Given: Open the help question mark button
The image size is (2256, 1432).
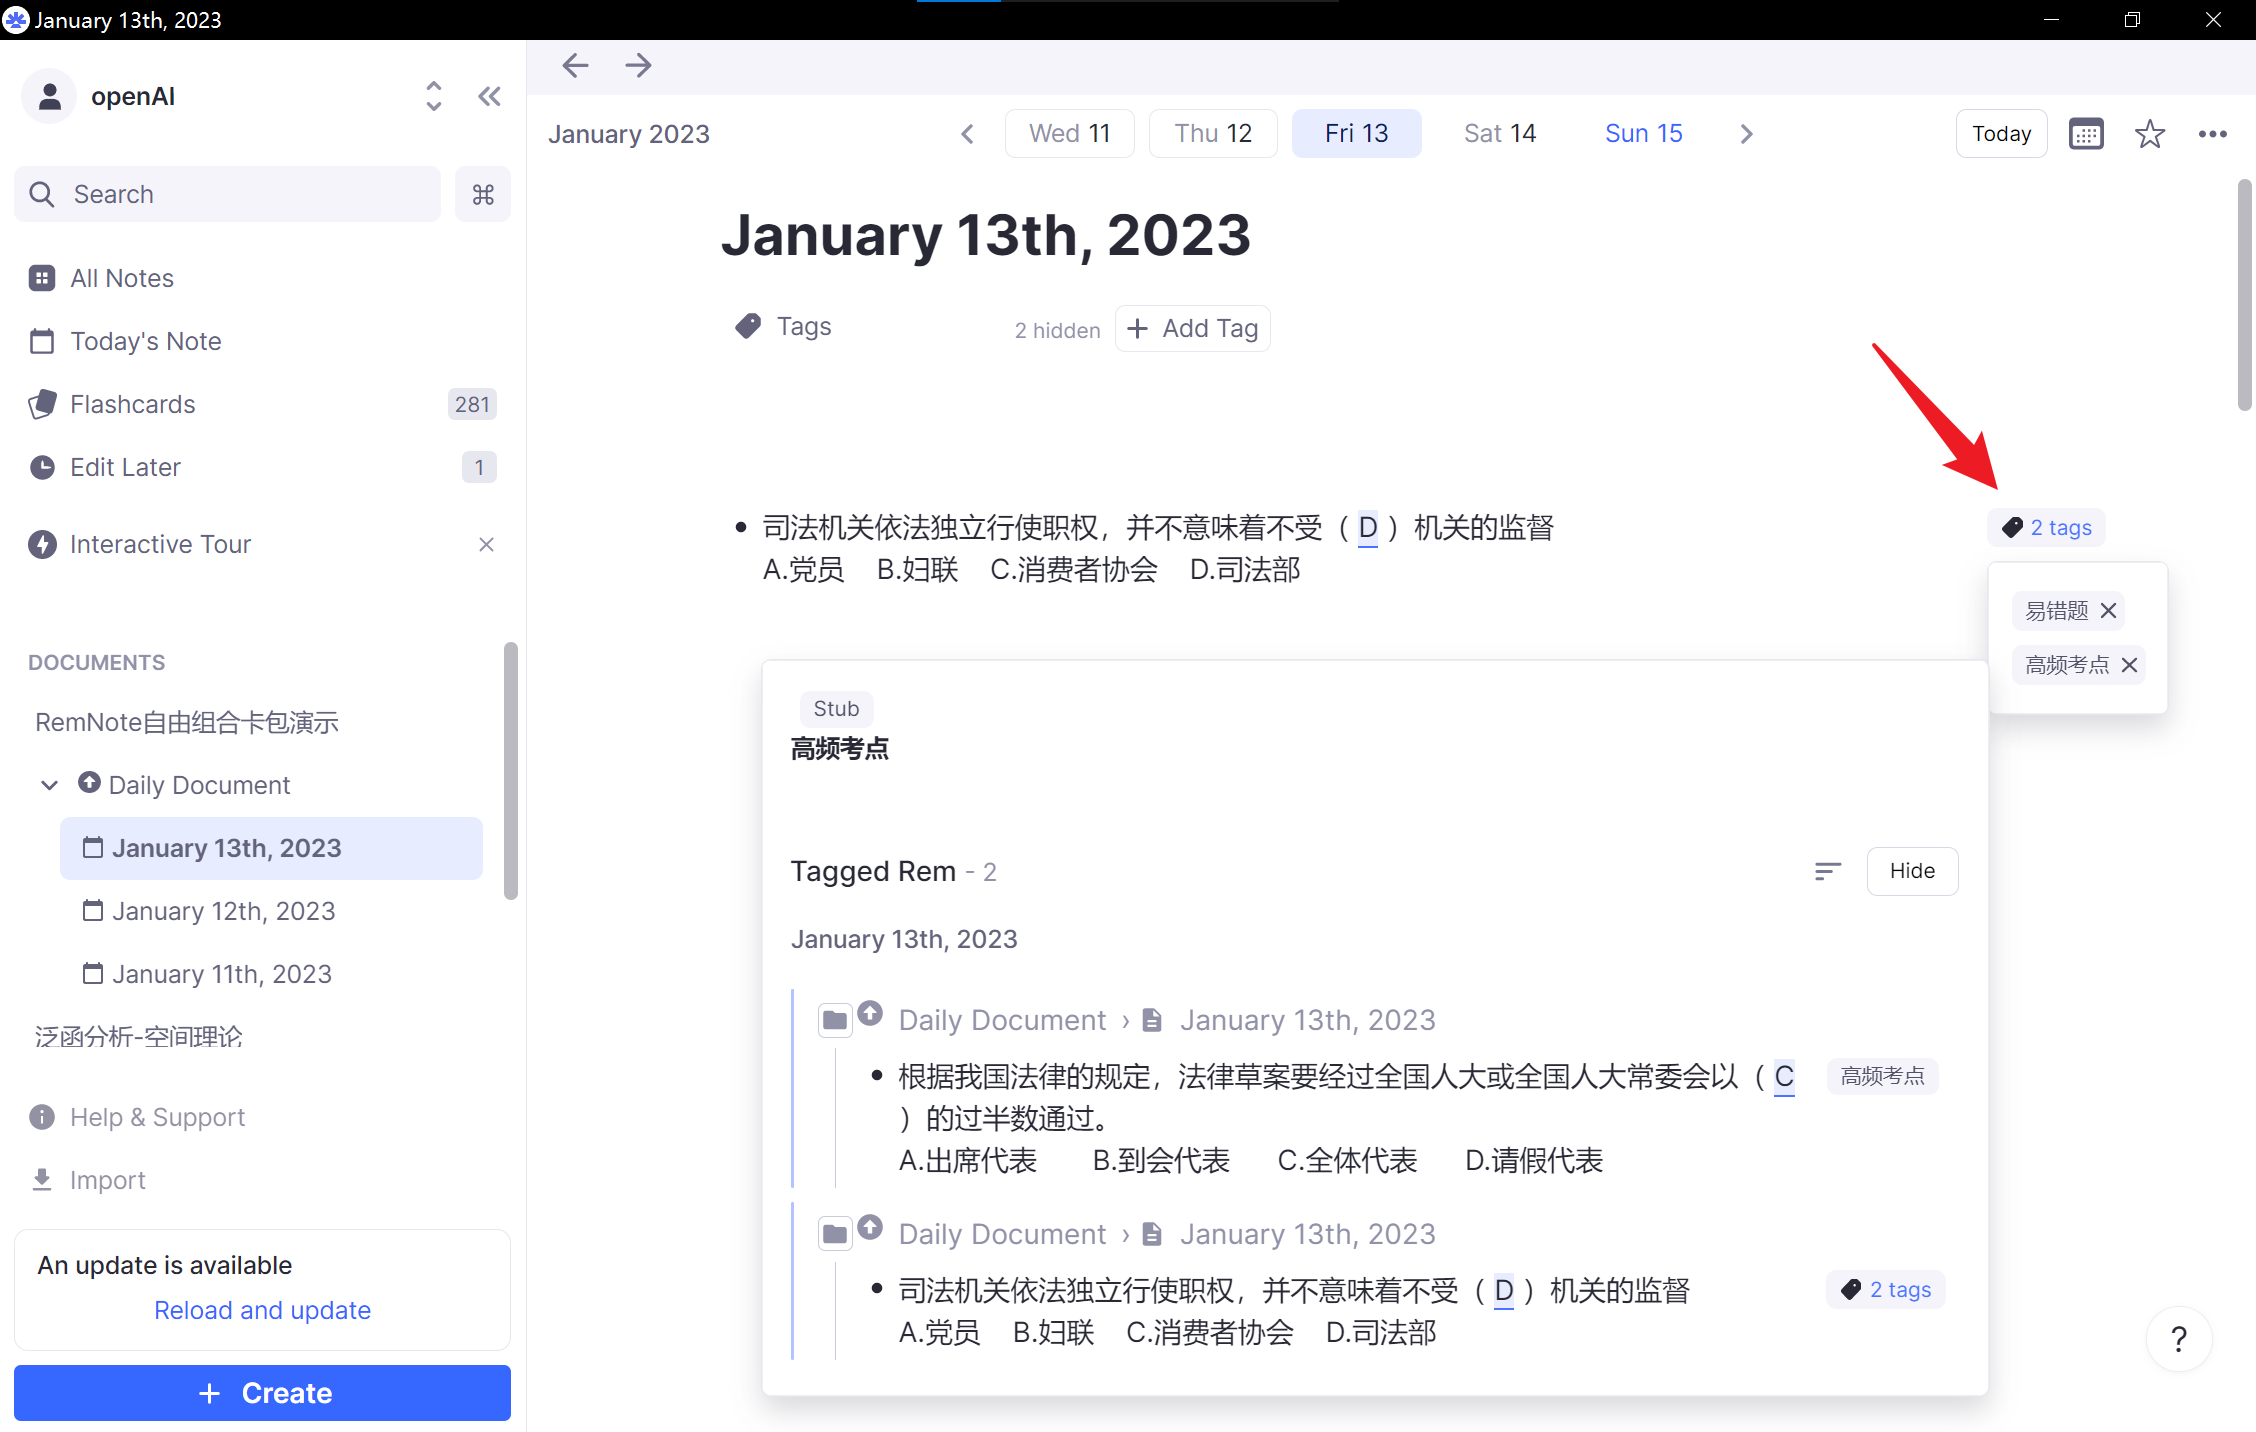Looking at the screenshot, I should (x=2179, y=1339).
